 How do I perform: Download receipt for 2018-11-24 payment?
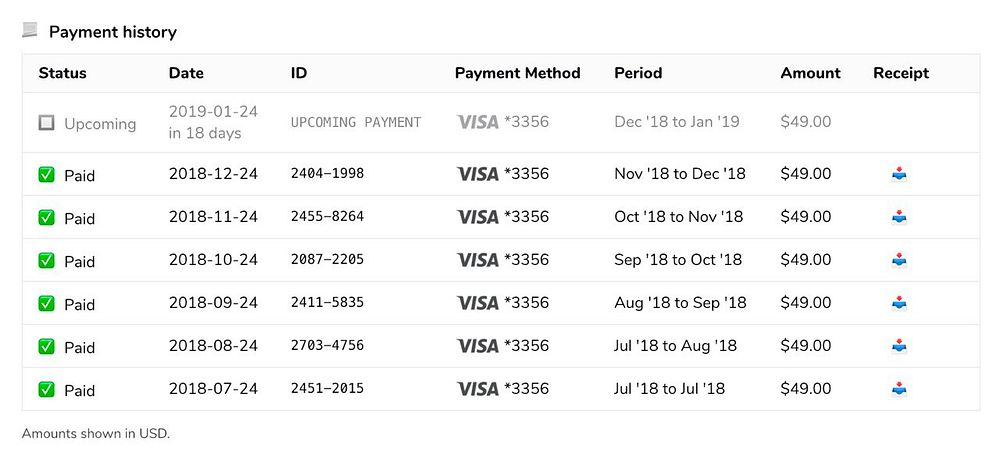[899, 217]
